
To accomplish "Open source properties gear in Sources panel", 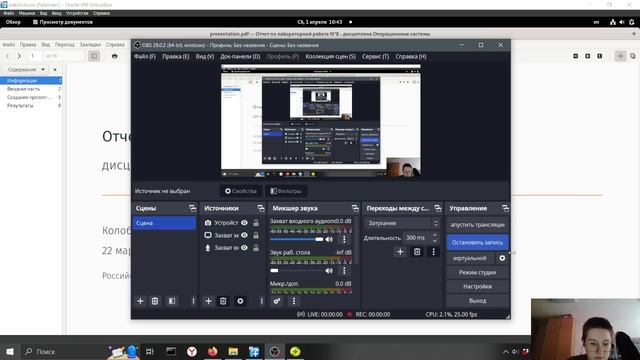I will pos(240,301).
